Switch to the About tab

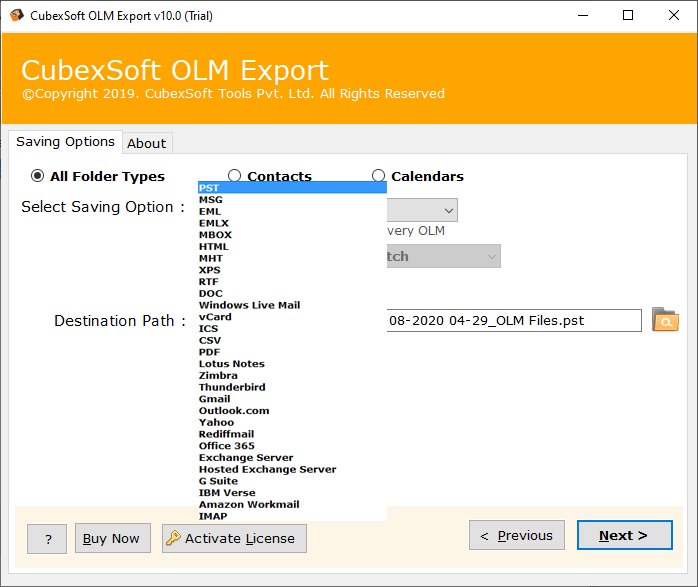(x=146, y=143)
